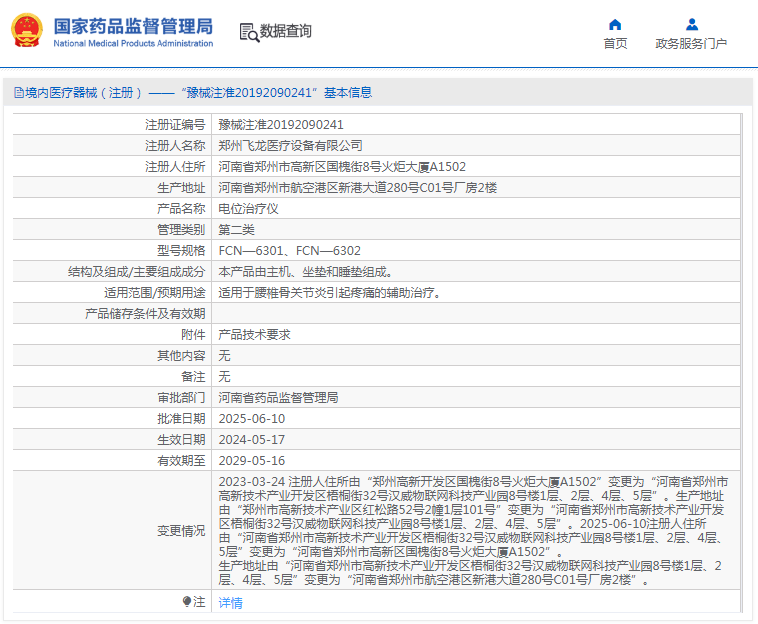Click 本产品由主机、坐垫和睡垫组成 text

(x=306, y=272)
